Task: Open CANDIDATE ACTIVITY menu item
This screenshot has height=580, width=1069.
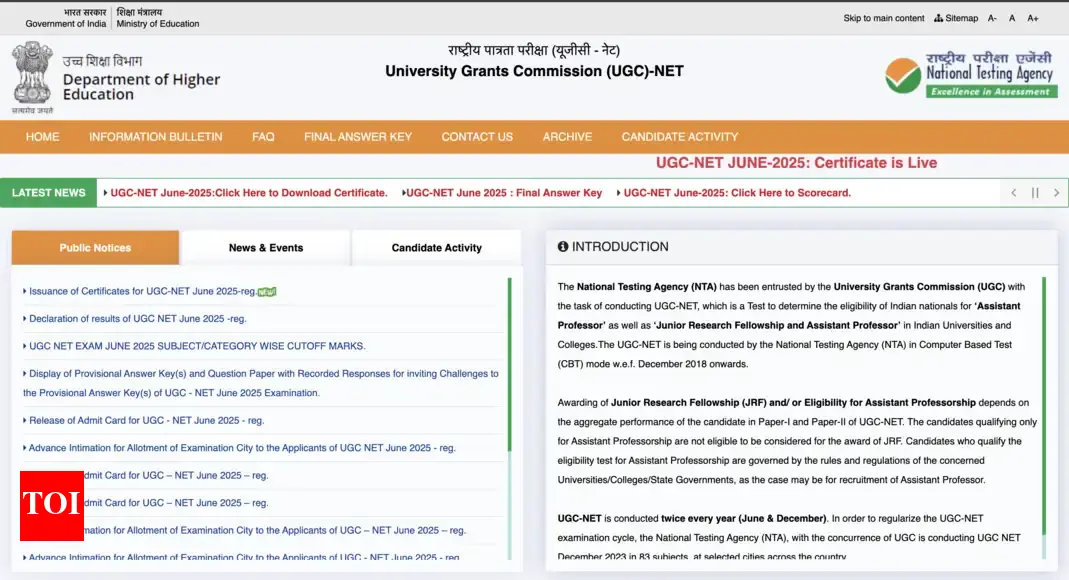Action: tap(680, 137)
